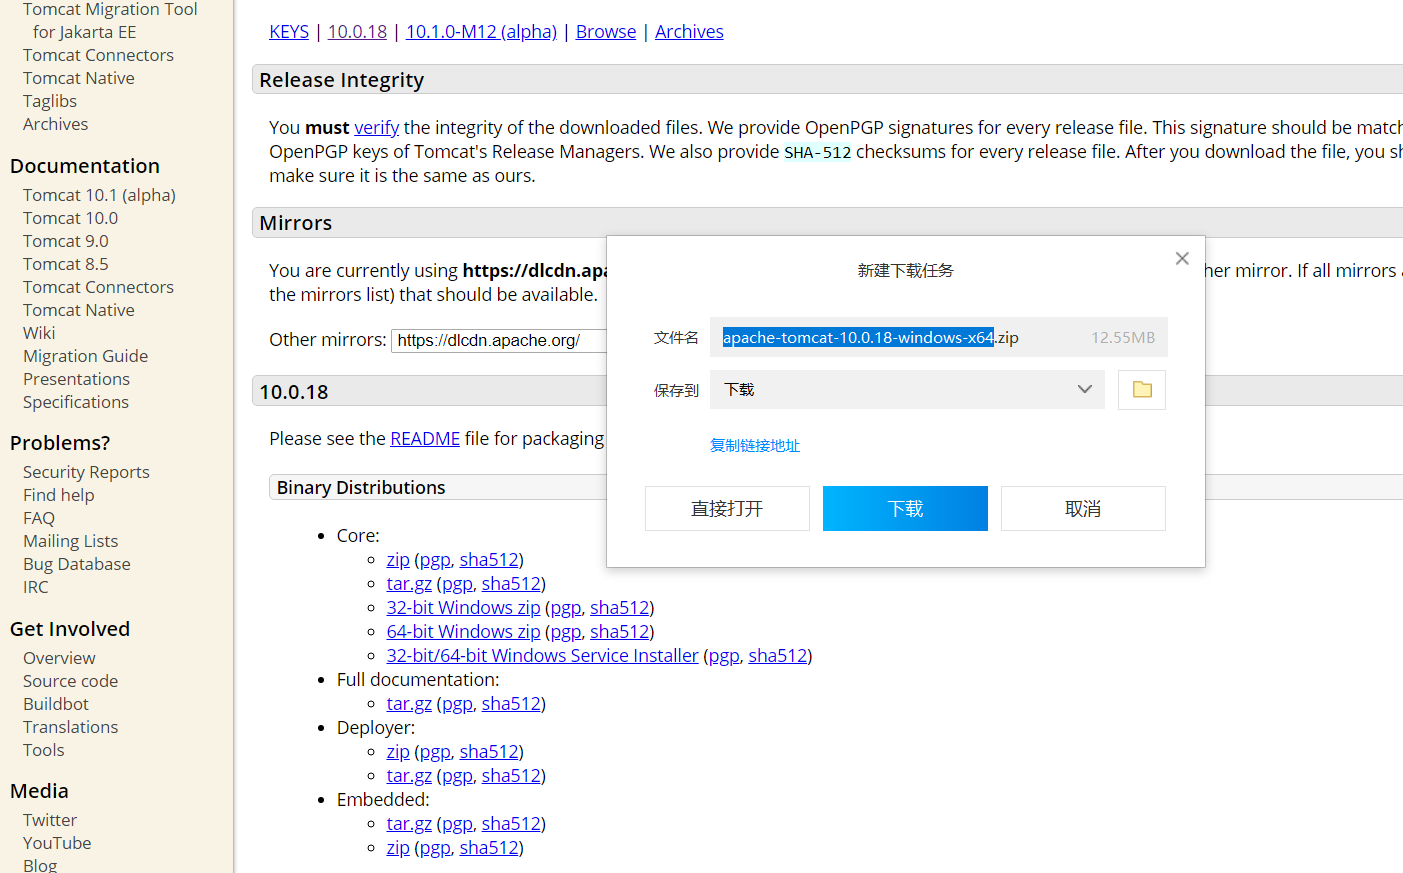Open Buildbot link
Image resolution: width=1403 pixels, height=873 pixels.
(56, 704)
